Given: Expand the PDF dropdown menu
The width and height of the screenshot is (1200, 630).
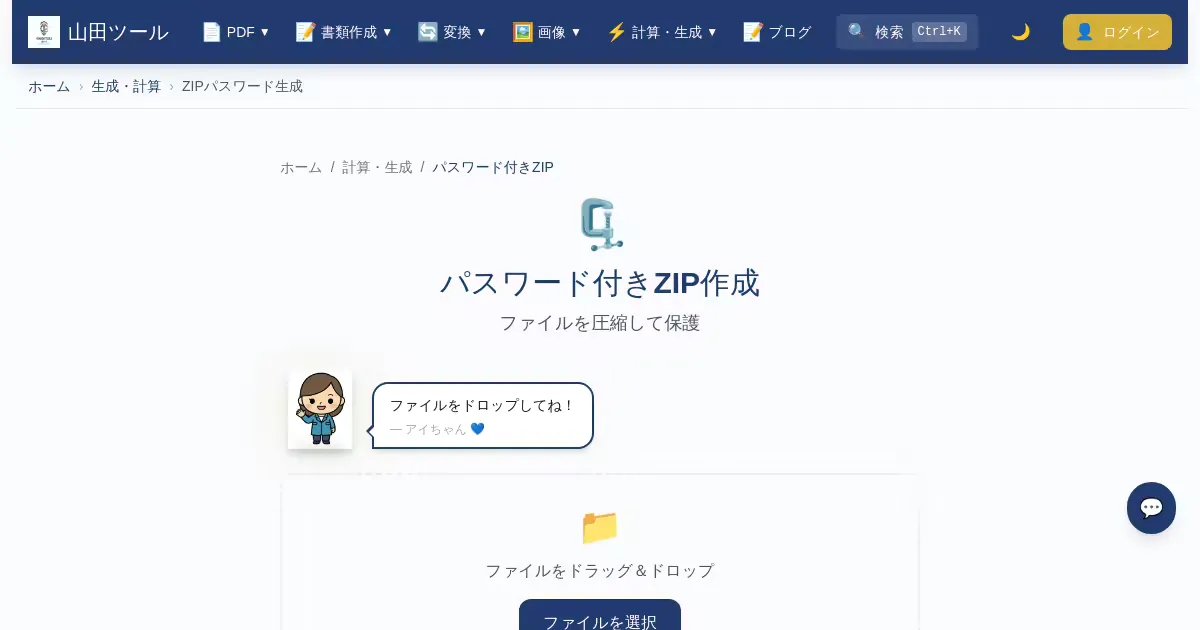Looking at the screenshot, I should [236, 32].
